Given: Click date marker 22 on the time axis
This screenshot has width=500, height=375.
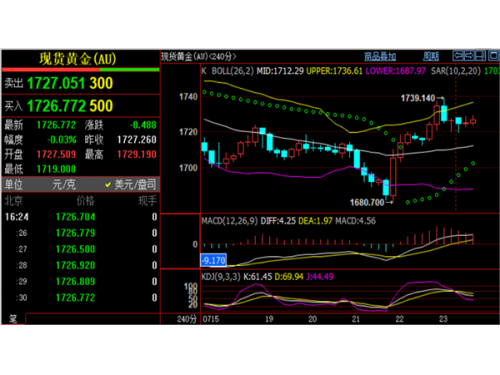Looking at the screenshot, I should [x=399, y=319].
